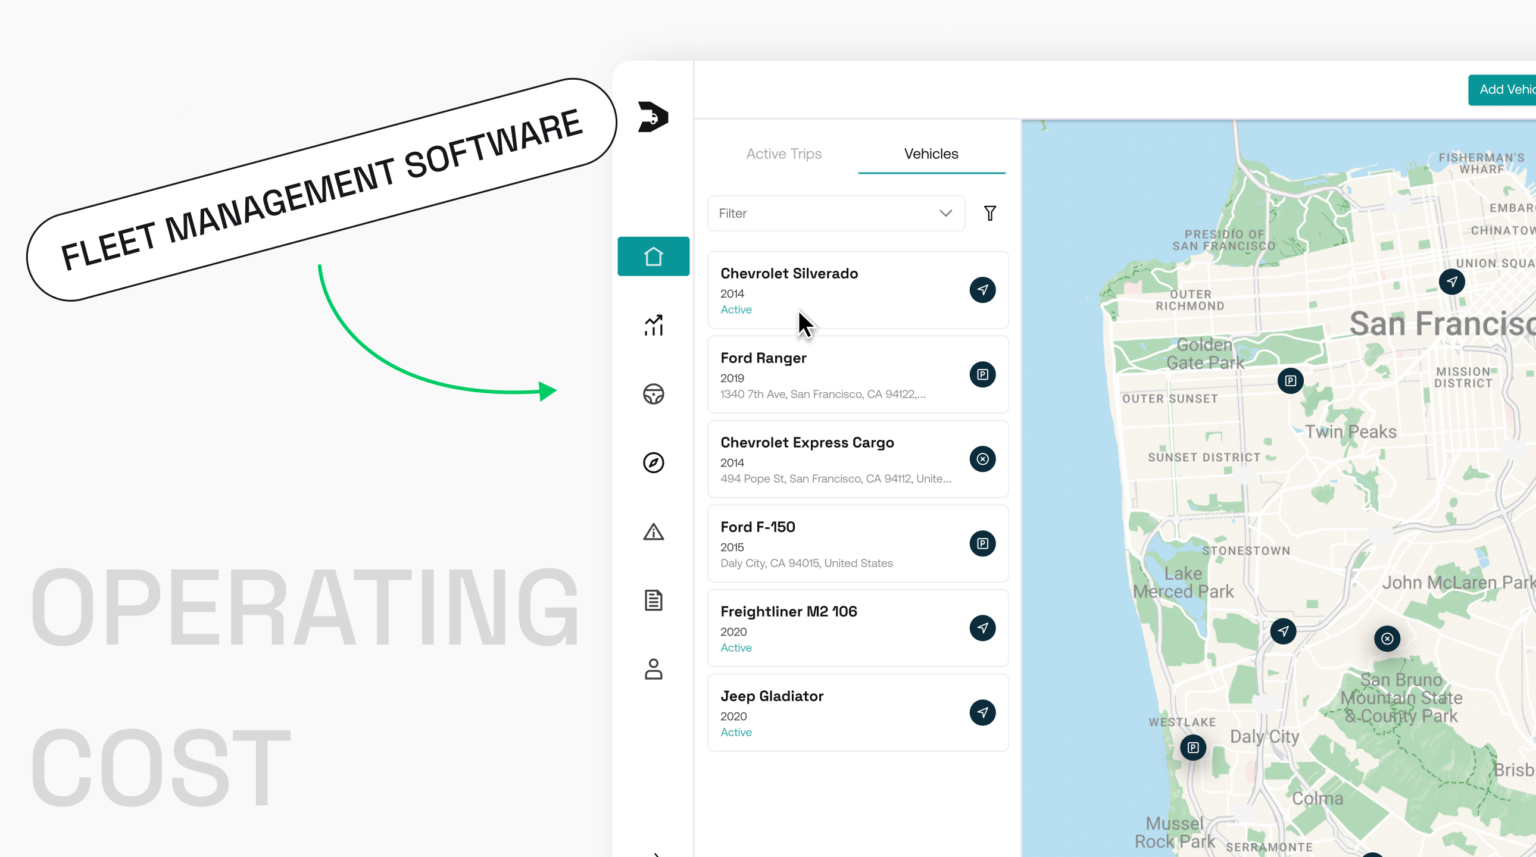Open the person profile icon in sidebar
The width and height of the screenshot is (1536, 857).
(653, 669)
